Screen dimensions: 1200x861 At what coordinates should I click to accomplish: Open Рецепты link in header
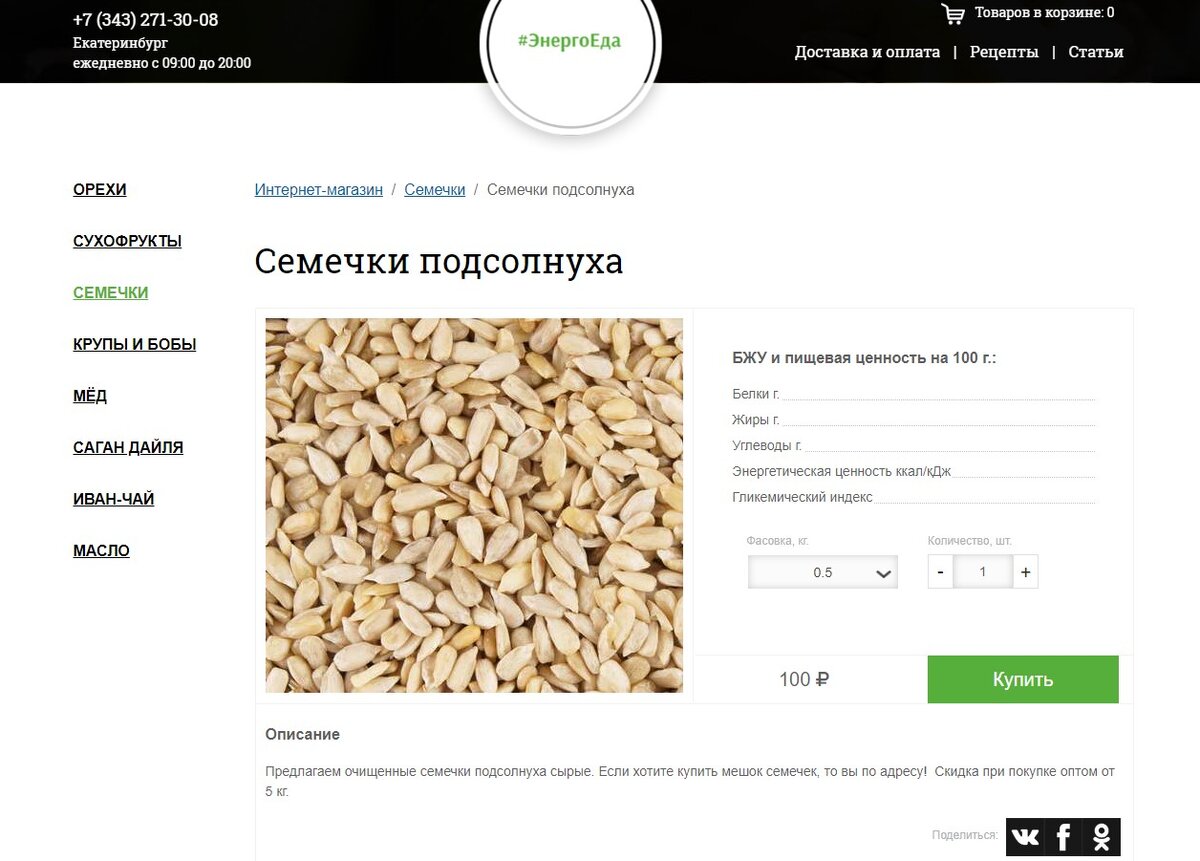tap(1004, 52)
